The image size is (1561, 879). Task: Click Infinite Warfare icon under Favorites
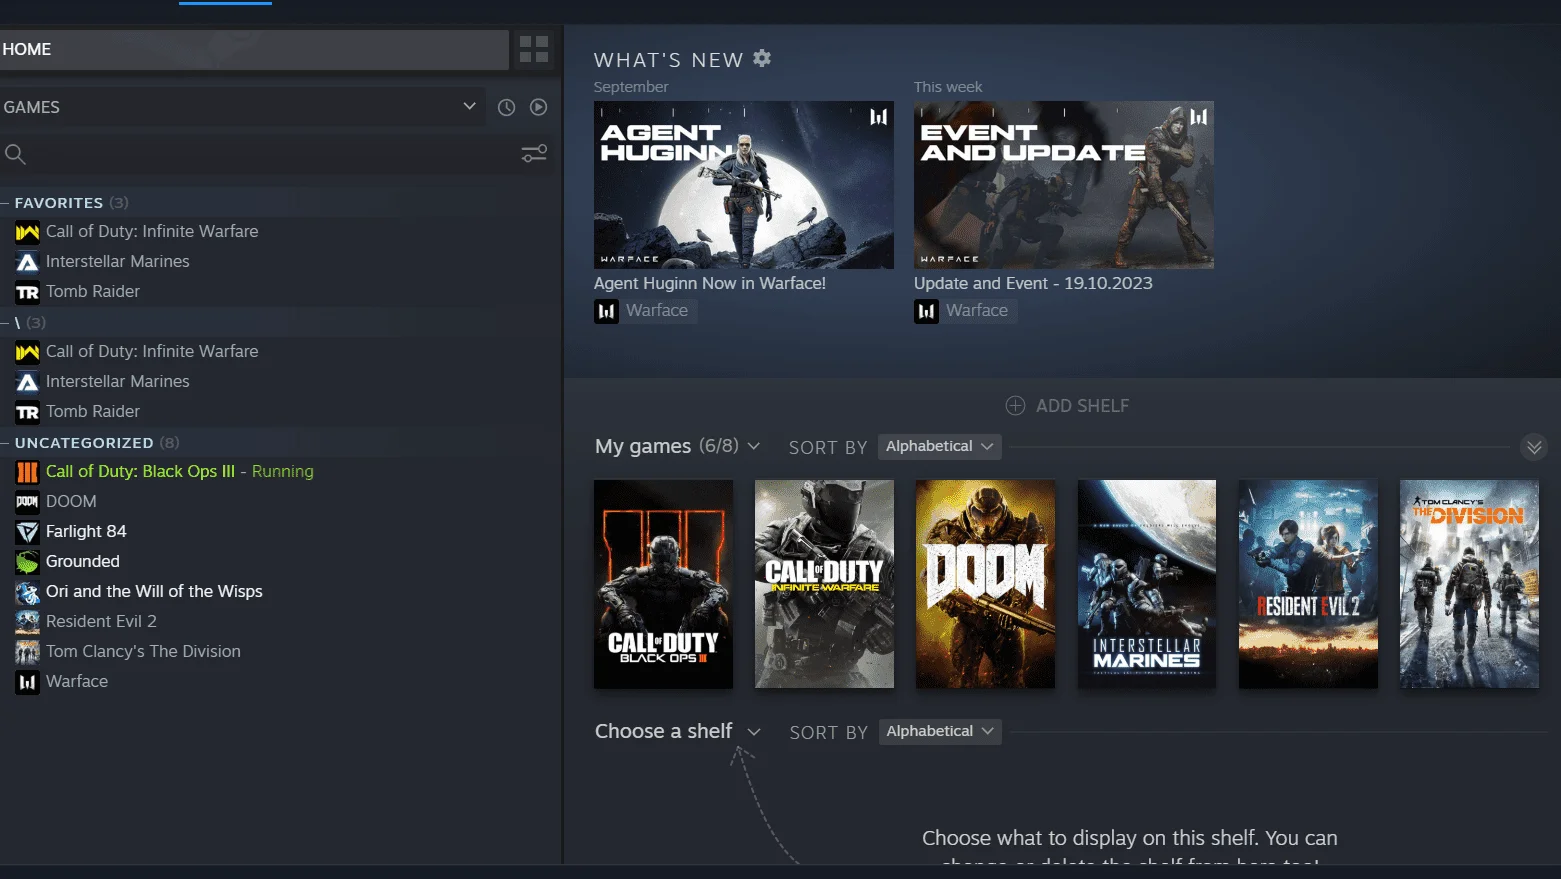(27, 232)
